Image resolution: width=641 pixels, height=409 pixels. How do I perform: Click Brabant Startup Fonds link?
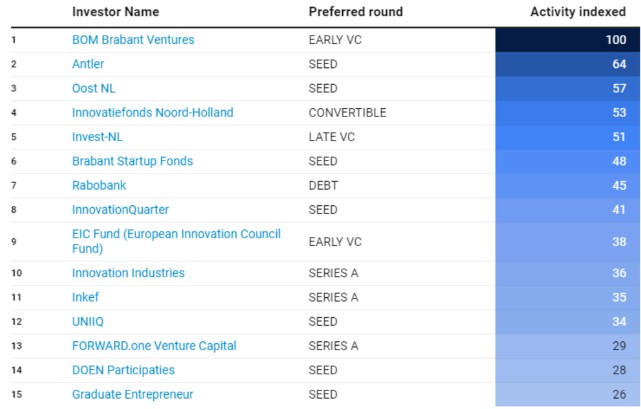click(132, 161)
